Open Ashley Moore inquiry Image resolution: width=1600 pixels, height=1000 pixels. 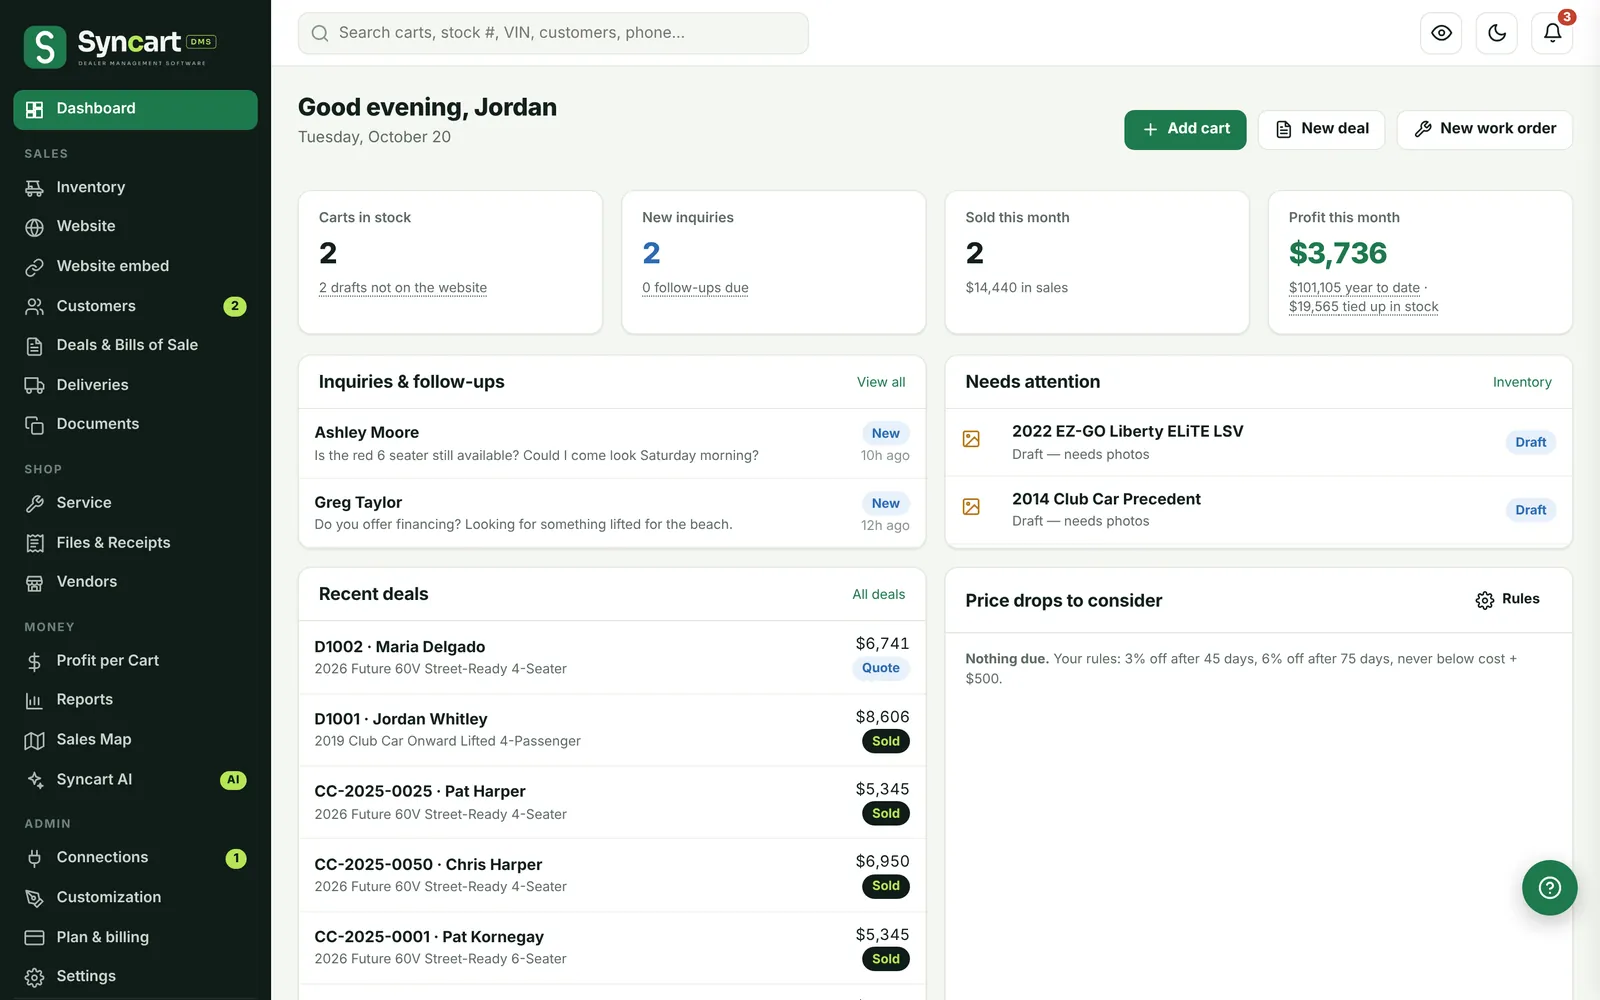[612, 444]
